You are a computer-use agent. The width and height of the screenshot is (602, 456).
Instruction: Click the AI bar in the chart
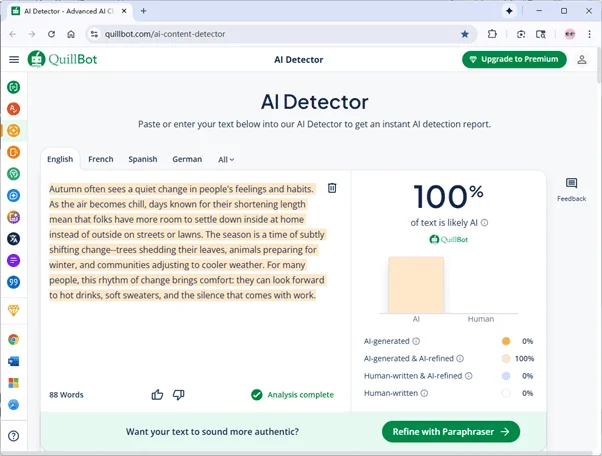[416, 285]
